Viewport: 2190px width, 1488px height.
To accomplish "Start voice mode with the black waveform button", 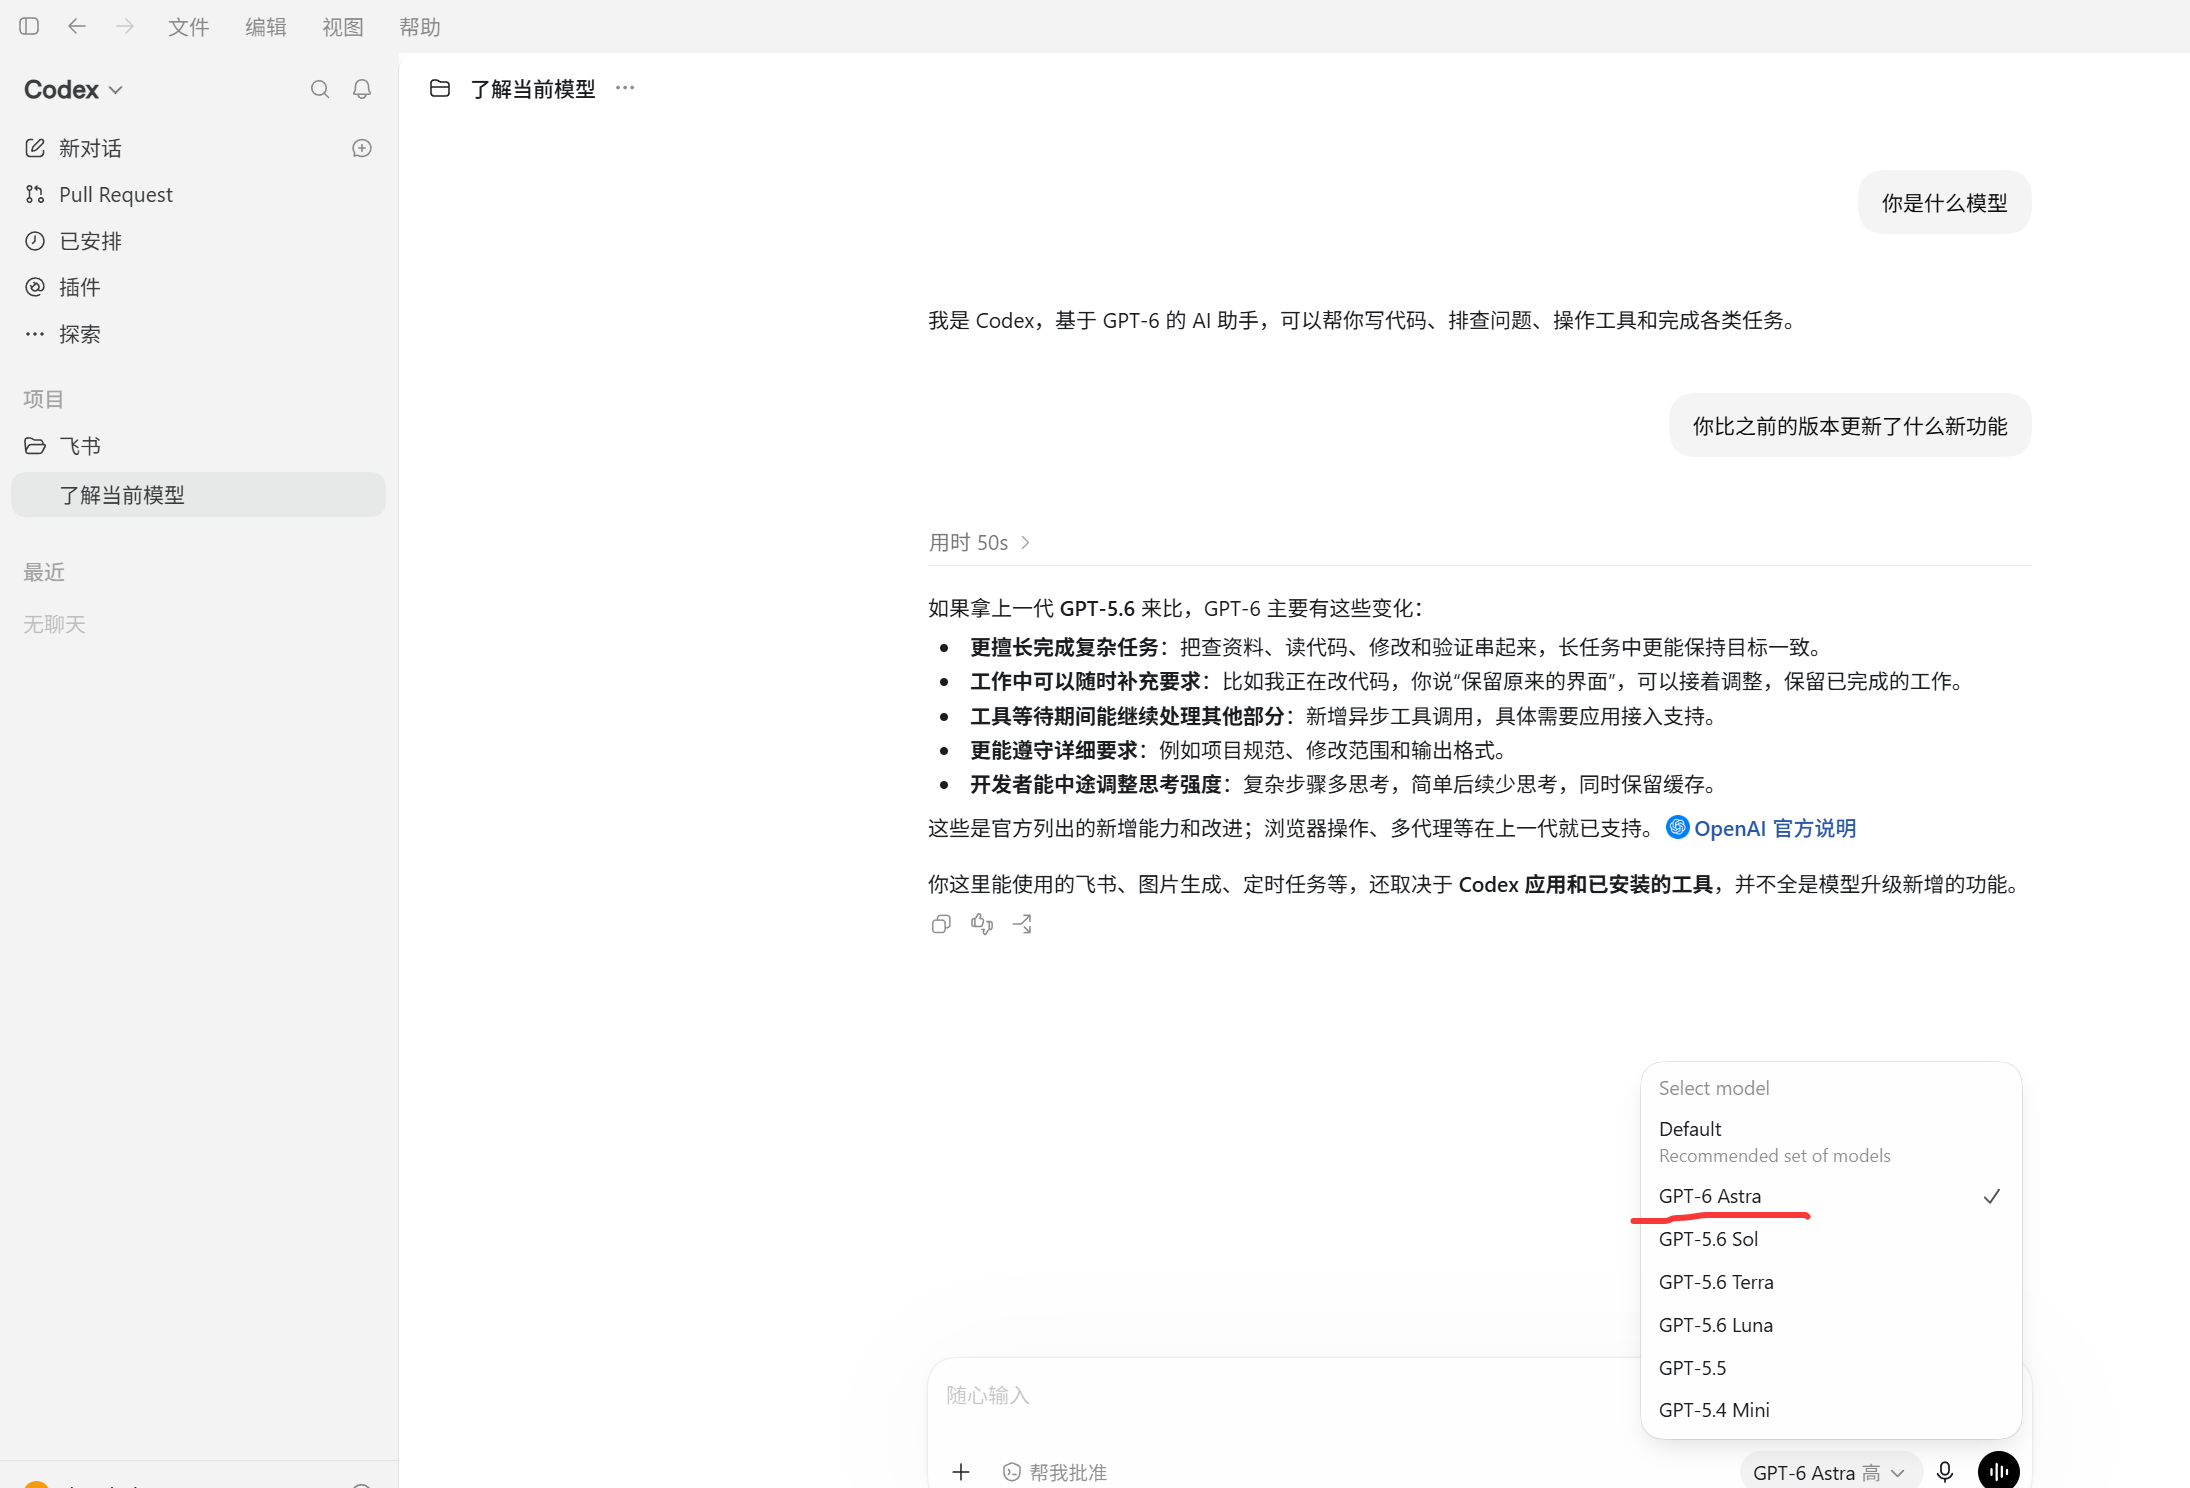I will click(1998, 1471).
